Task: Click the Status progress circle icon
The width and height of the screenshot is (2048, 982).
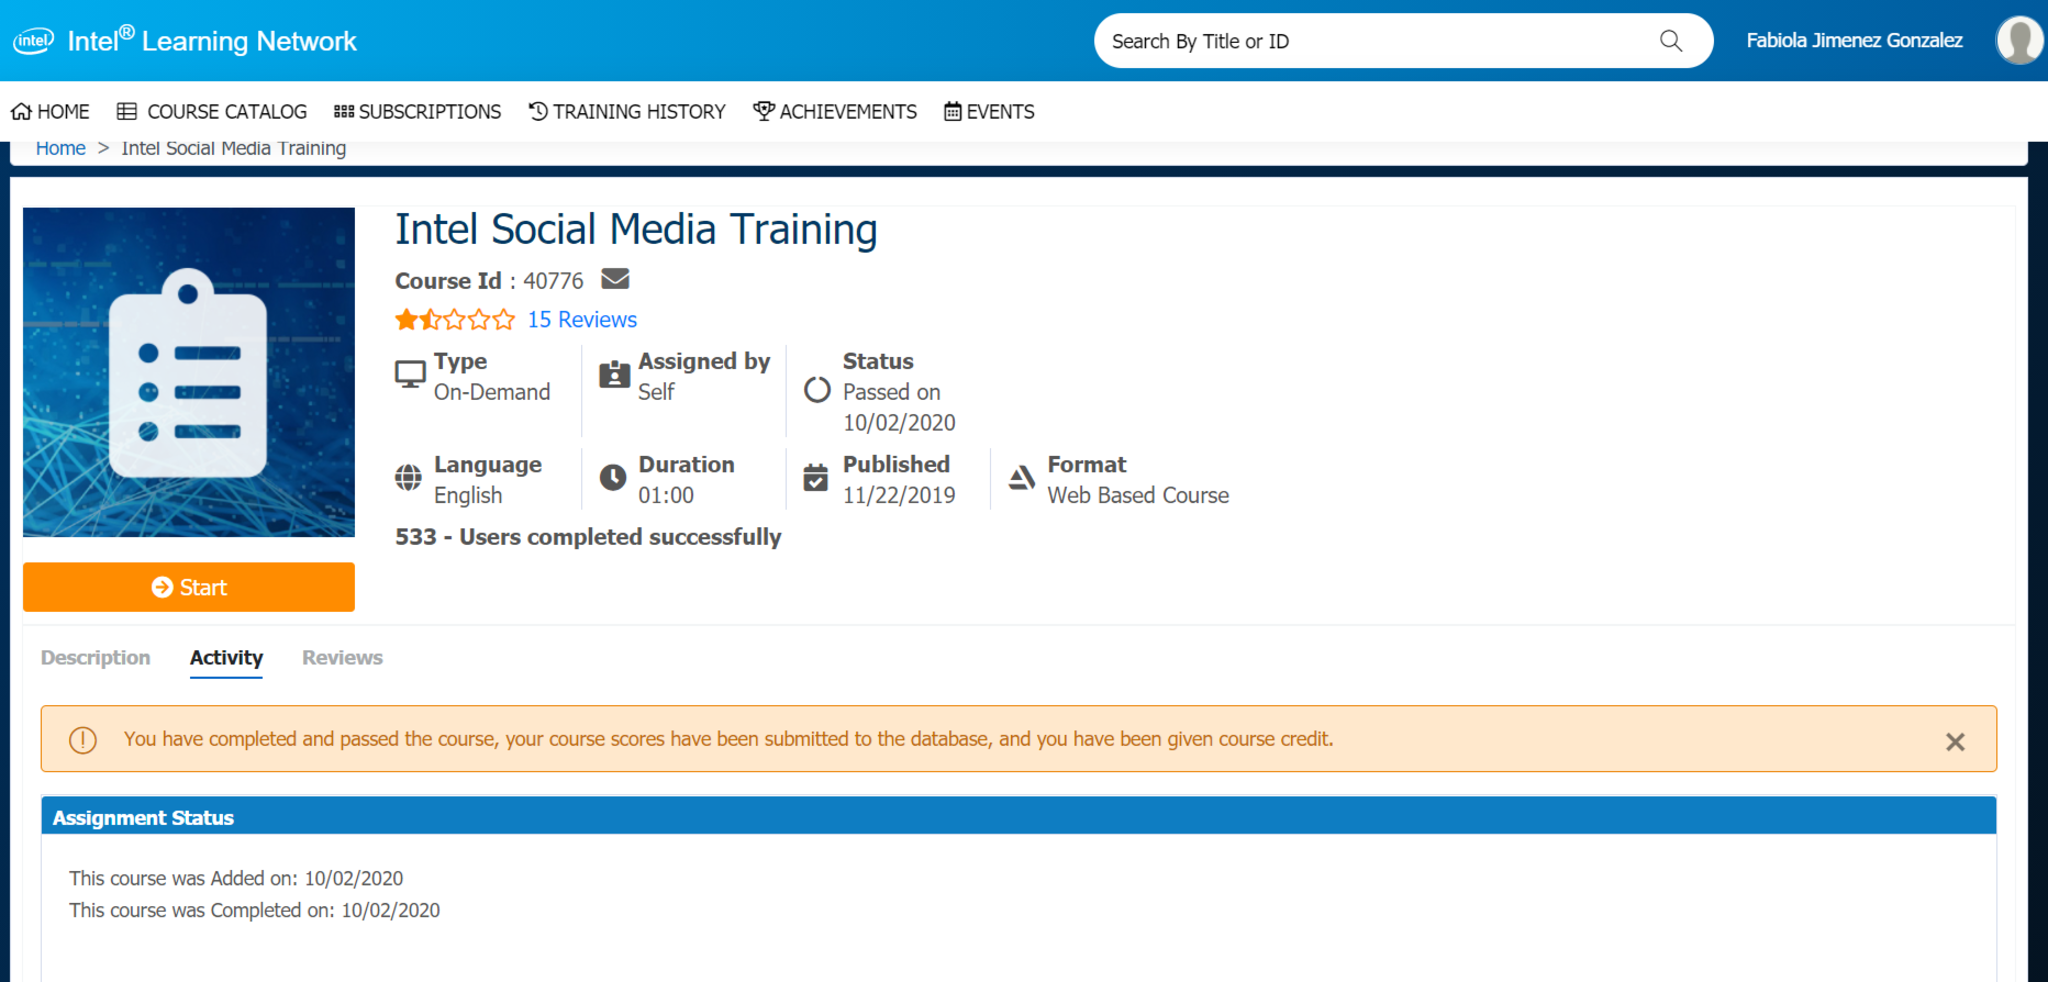Action: (817, 390)
